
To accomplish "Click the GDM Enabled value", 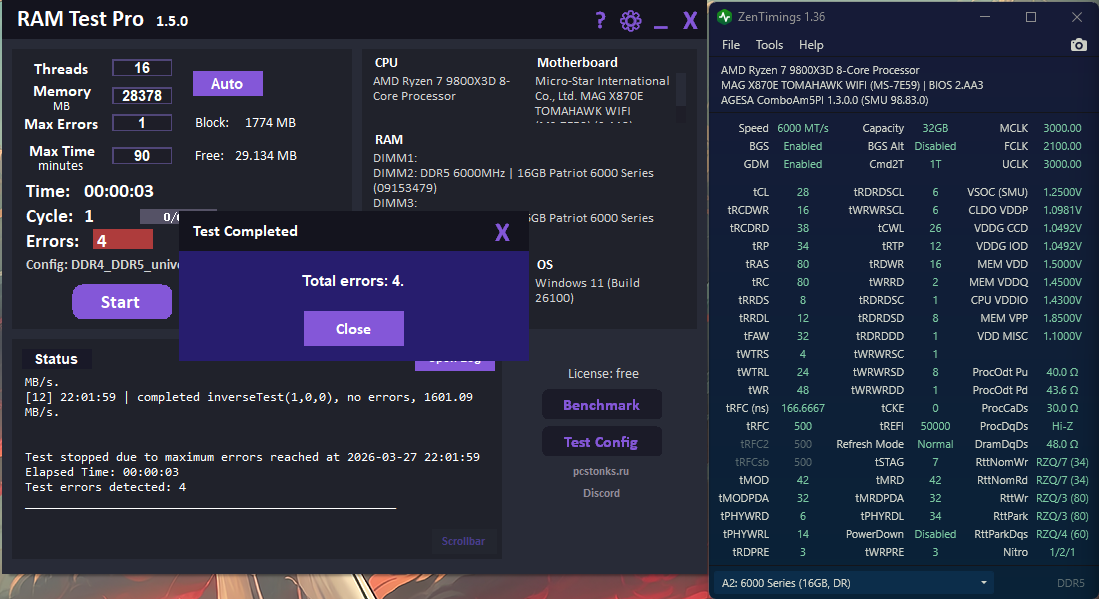I will [x=803, y=164].
